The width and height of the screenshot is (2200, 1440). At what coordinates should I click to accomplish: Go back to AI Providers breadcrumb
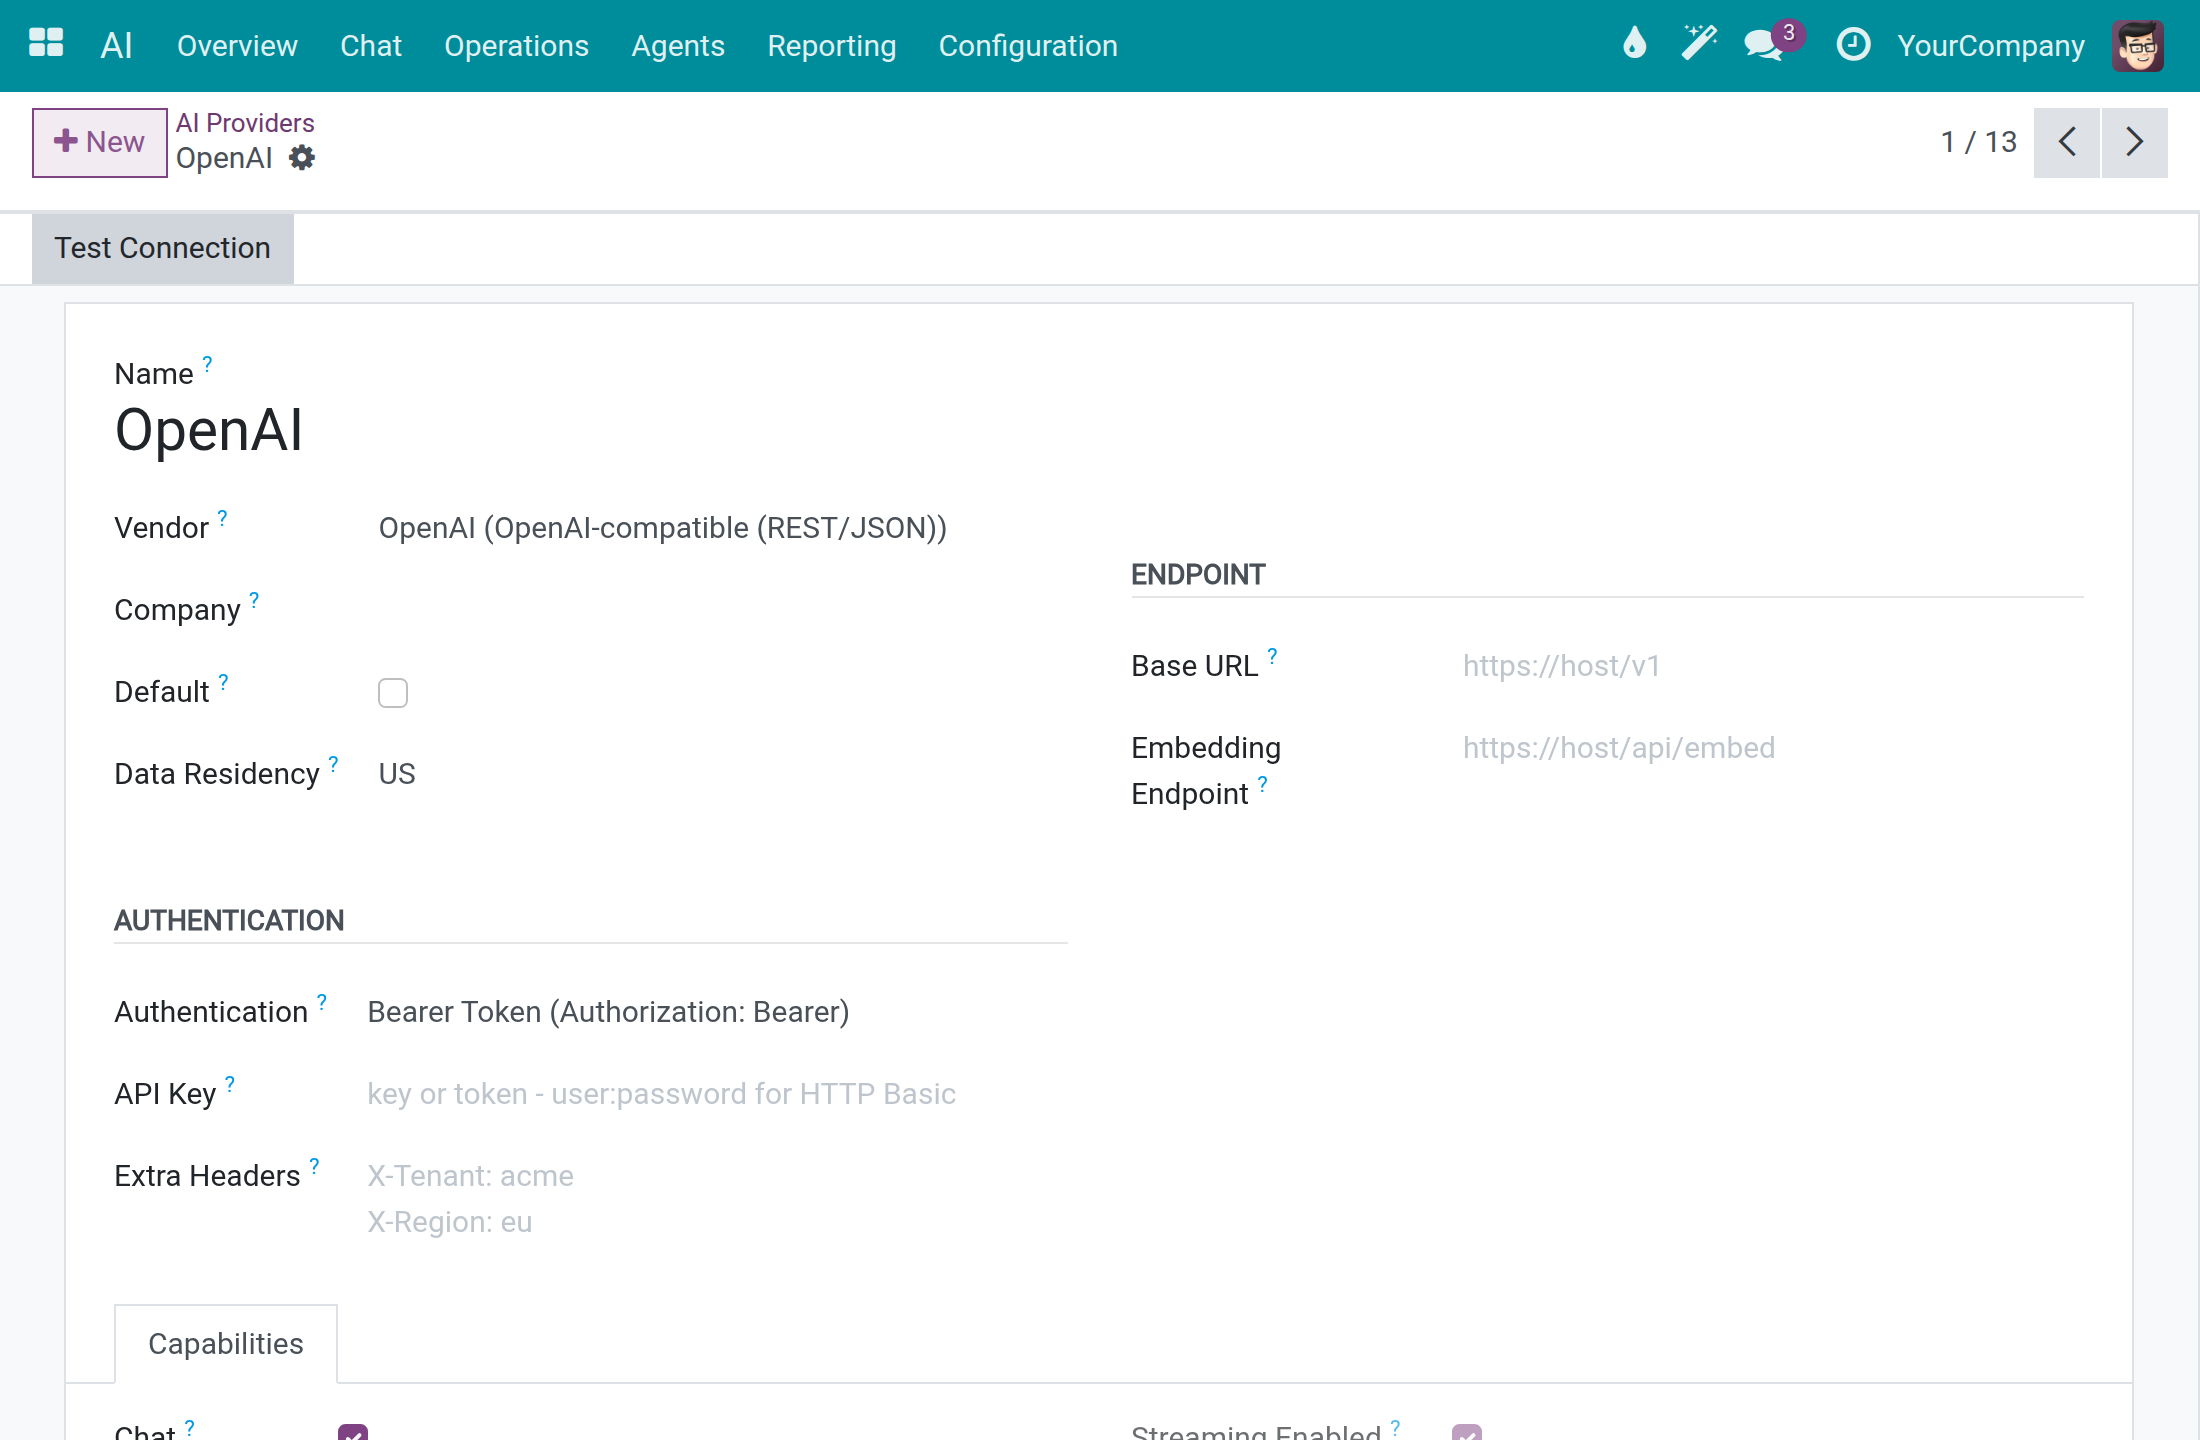tap(245, 123)
